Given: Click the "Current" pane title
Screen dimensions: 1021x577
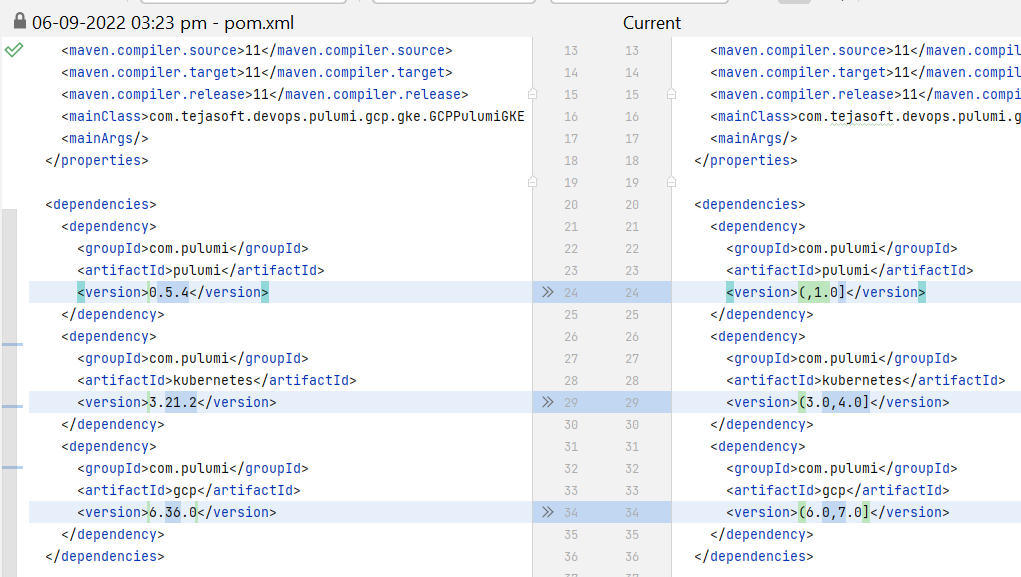Looking at the screenshot, I should [652, 23].
